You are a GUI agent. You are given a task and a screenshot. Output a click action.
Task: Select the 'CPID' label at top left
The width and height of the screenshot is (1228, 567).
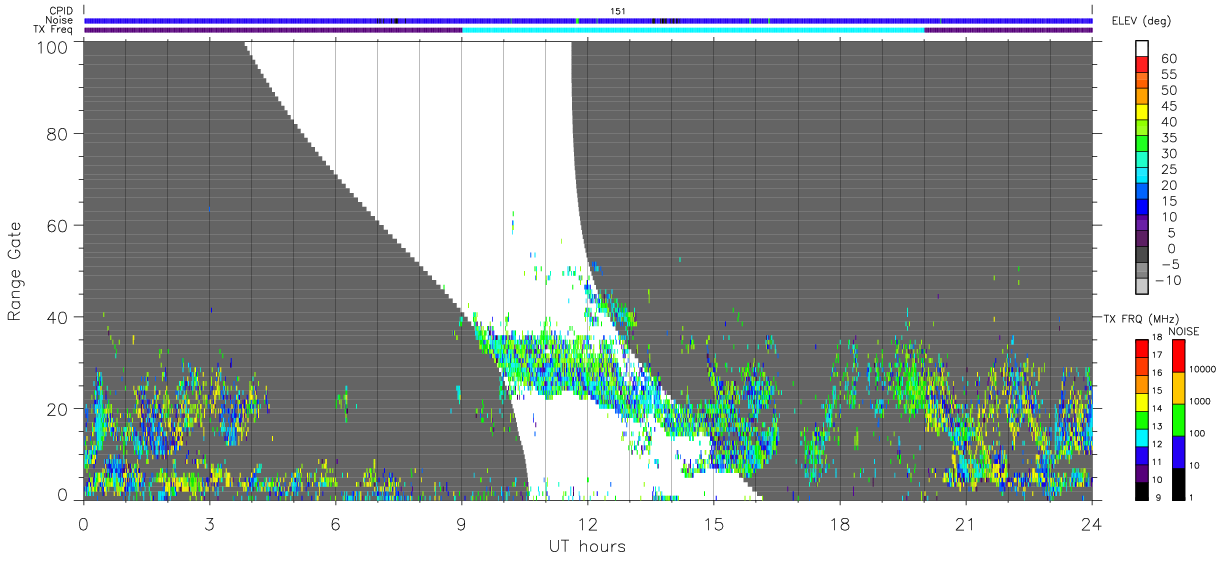[62, 11]
